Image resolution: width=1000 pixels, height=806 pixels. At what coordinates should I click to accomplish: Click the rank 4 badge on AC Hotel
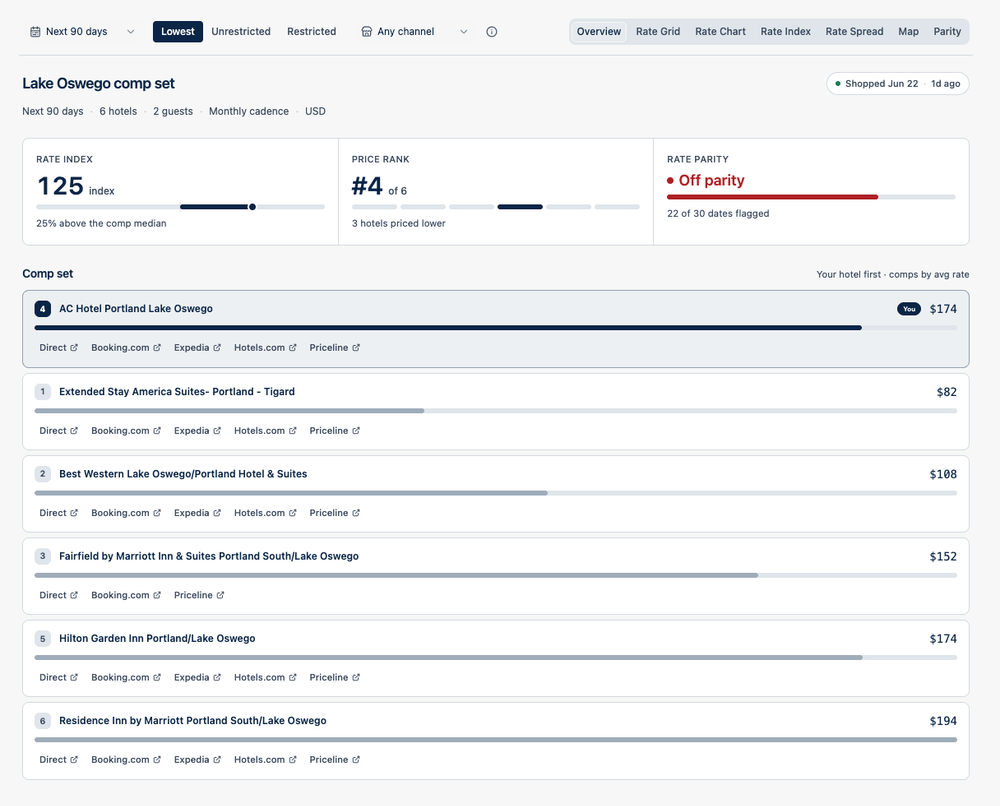point(43,309)
